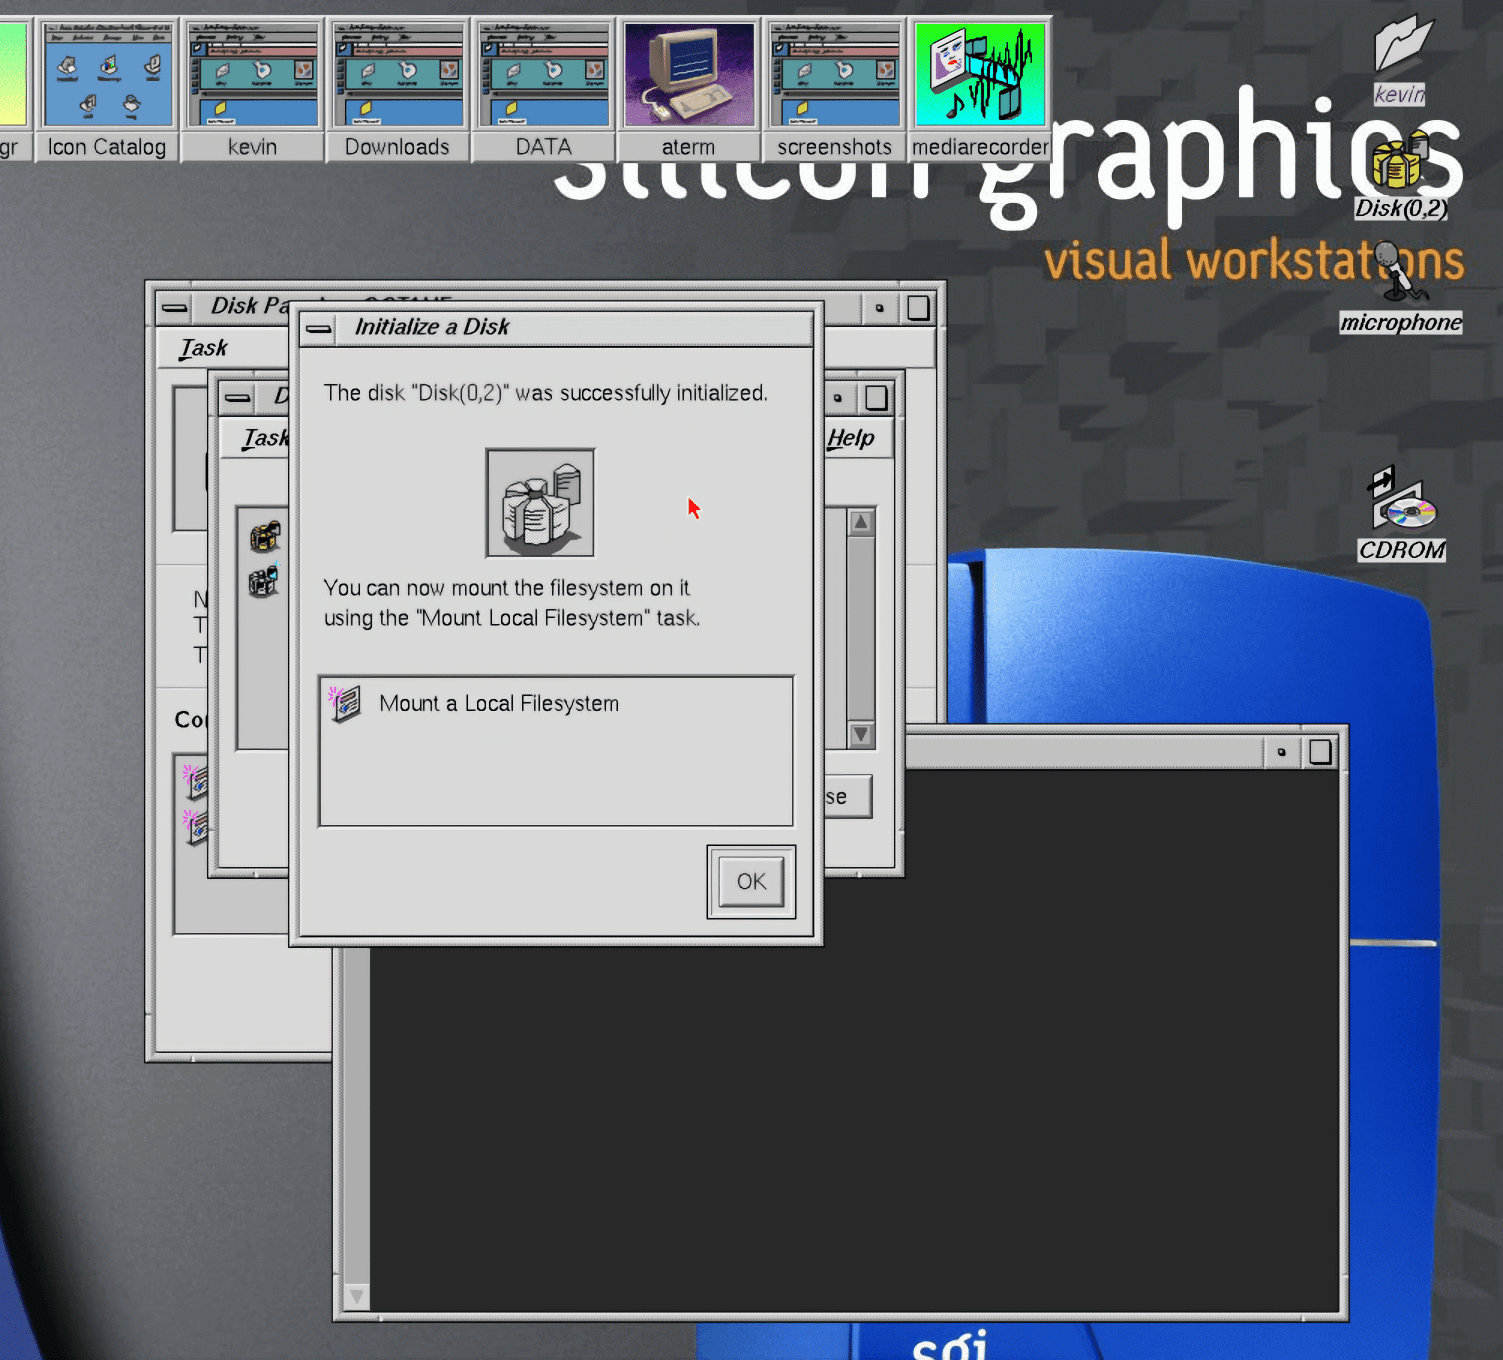
Task: Open the Initialize a Disk window menu button
Action: (319, 328)
